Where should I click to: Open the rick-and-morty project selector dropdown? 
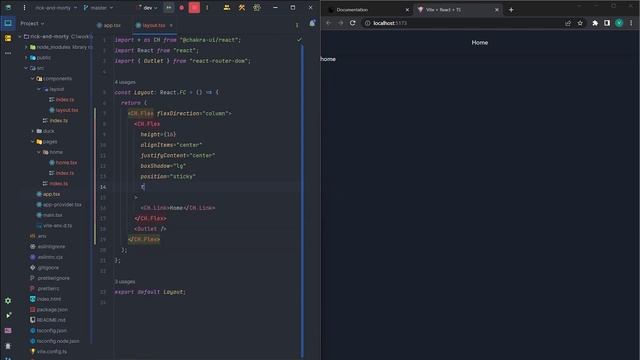pos(56,8)
